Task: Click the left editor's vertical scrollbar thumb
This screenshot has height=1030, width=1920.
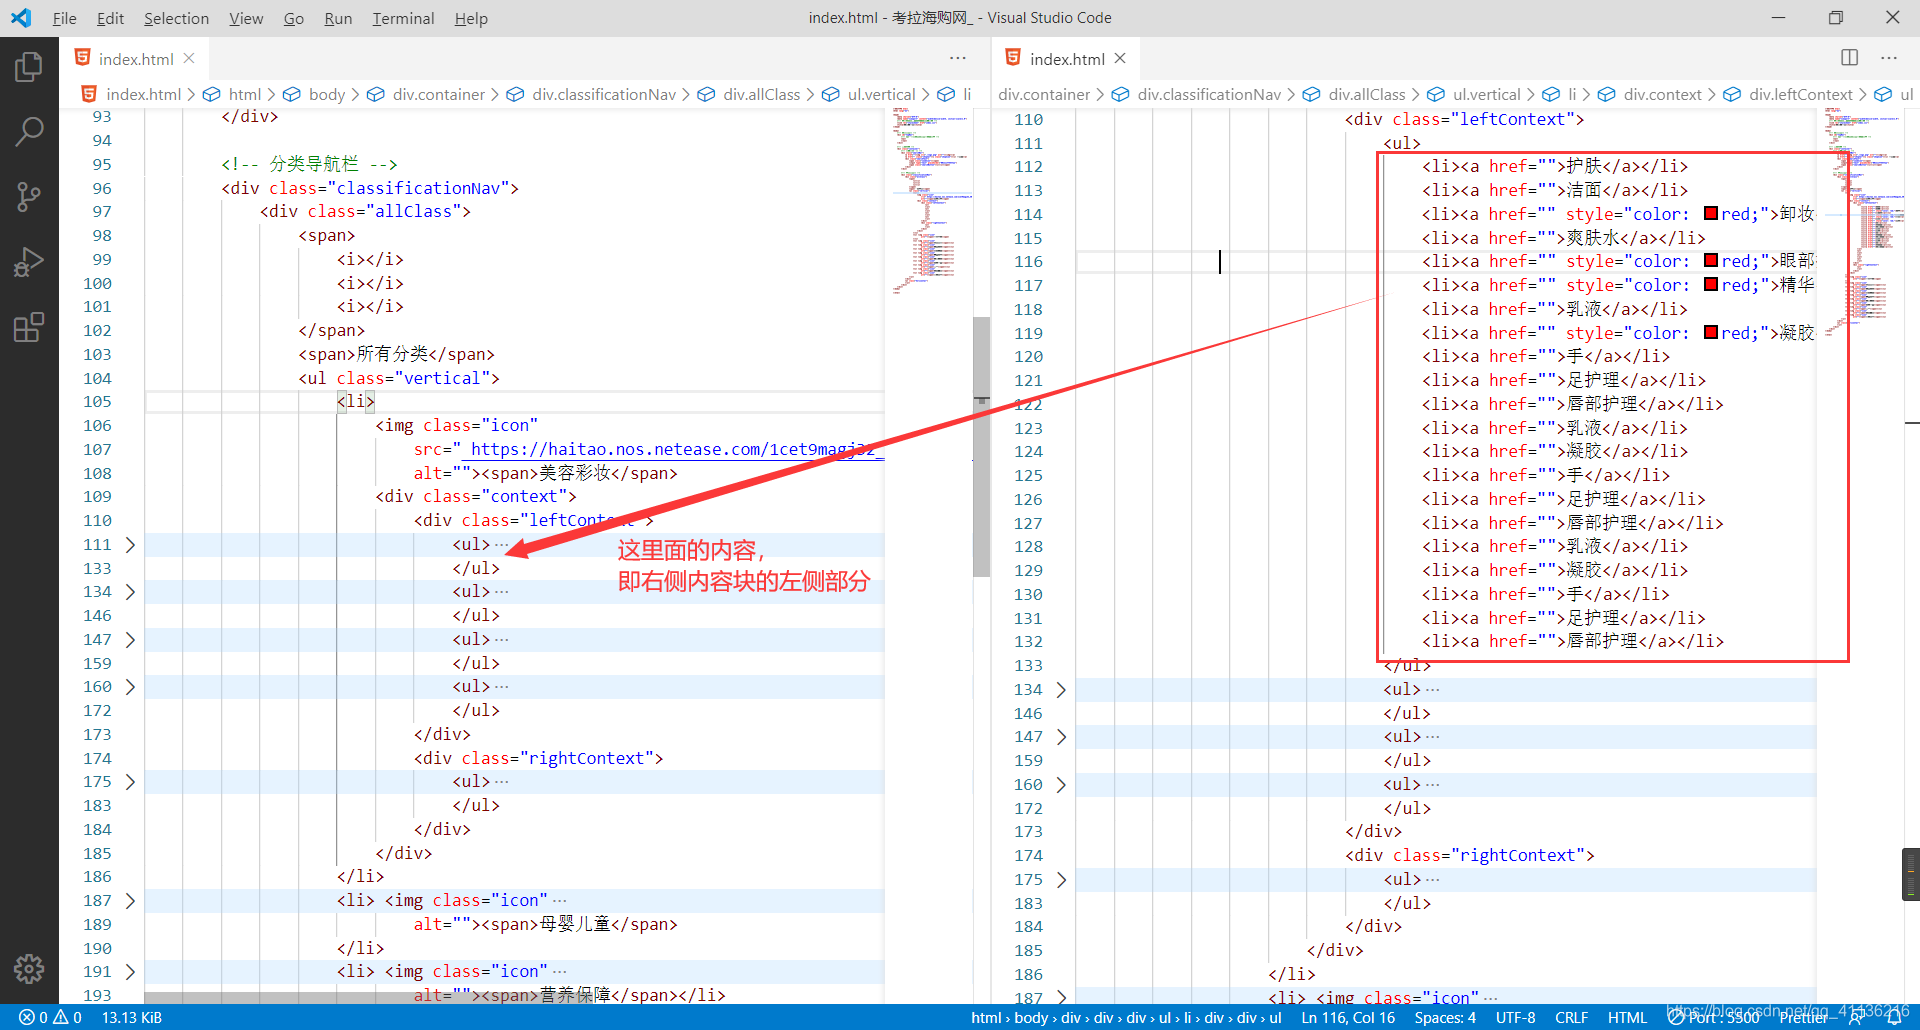Action: point(981,447)
